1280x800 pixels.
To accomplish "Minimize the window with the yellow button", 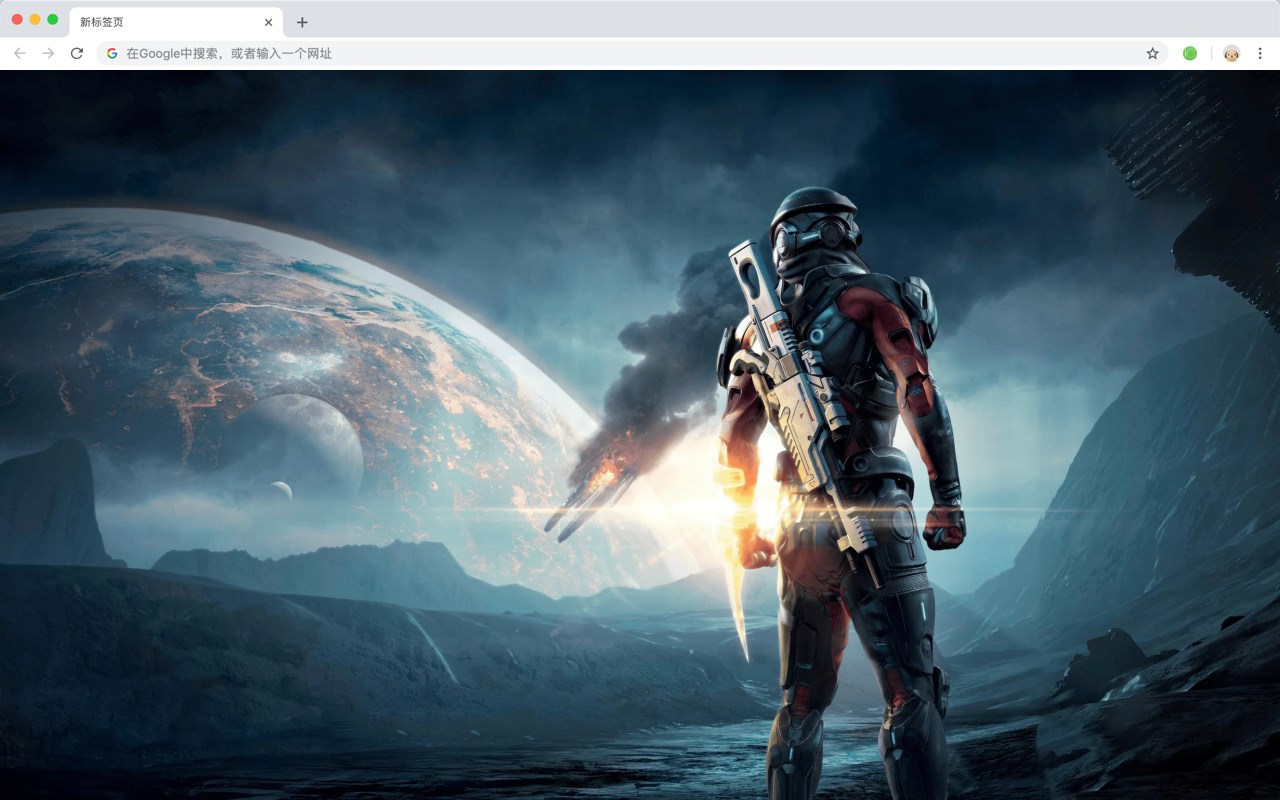I will (x=35, y=19).
